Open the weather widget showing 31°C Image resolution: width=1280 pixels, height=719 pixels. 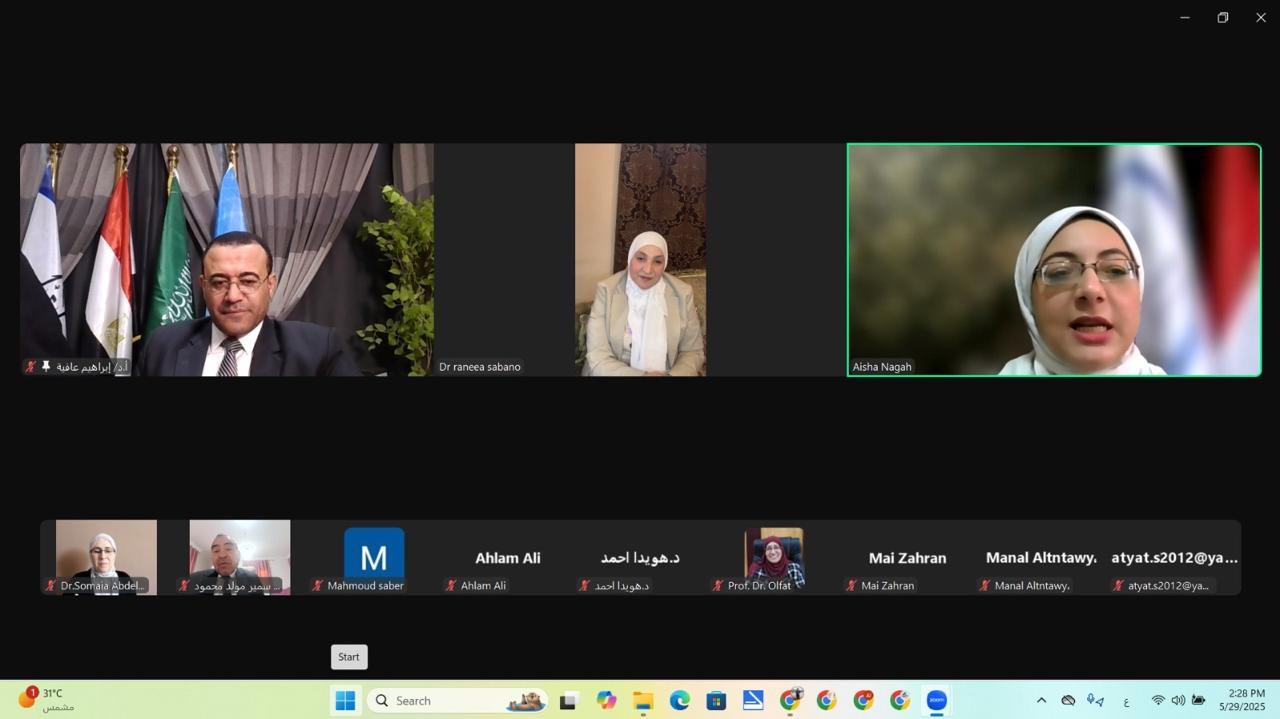click(47, 700)
